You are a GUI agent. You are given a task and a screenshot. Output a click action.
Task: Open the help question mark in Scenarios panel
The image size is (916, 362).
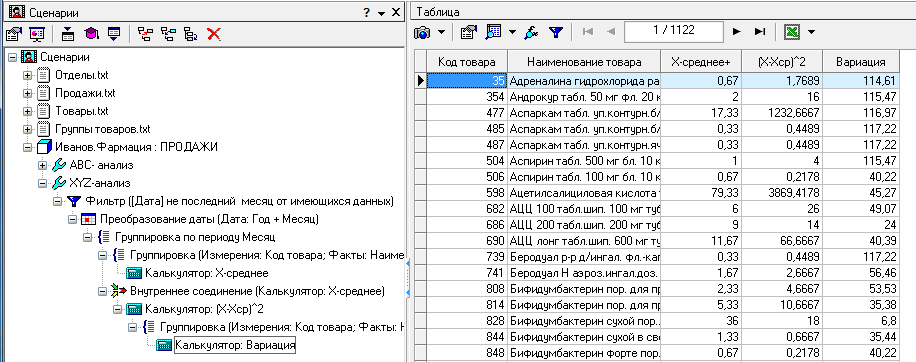point(366,12)
